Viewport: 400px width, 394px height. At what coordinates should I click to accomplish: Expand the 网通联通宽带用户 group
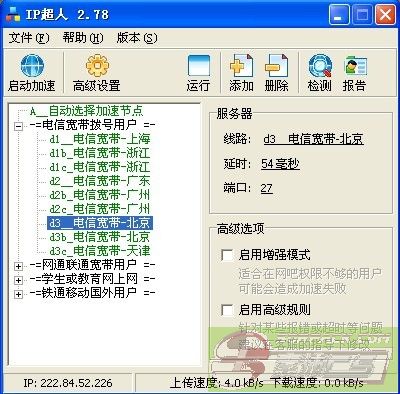point(19,266)
